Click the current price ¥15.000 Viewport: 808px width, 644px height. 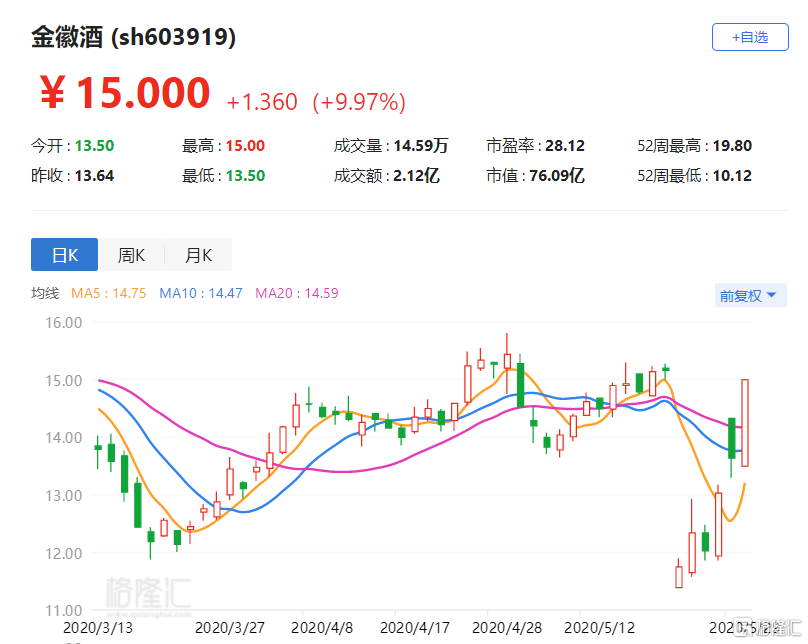125,93
